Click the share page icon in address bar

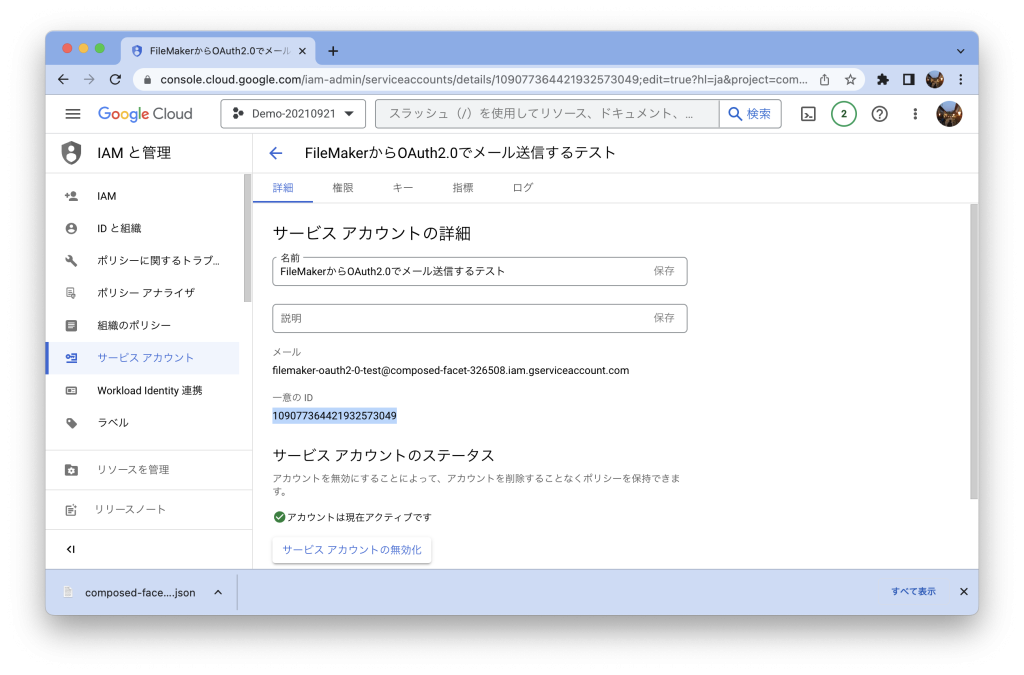[x=824, y=80]
